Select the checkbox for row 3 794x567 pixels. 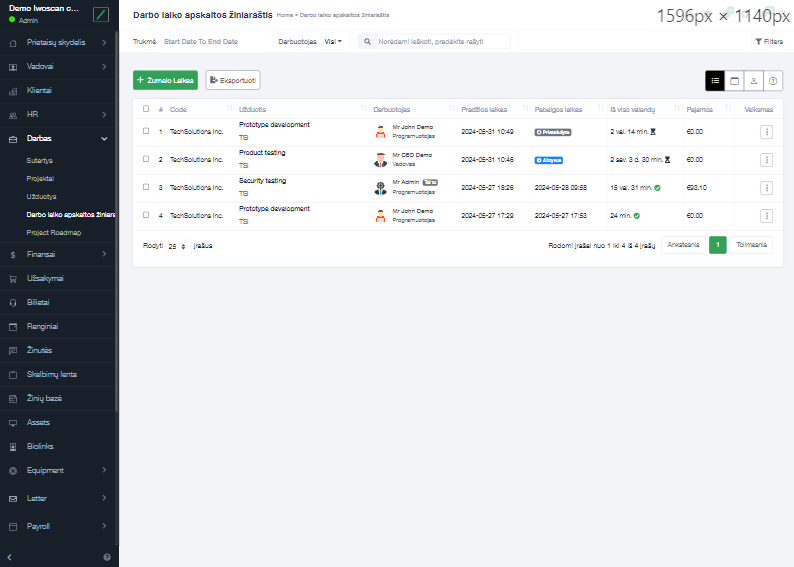tap(146, 187)
